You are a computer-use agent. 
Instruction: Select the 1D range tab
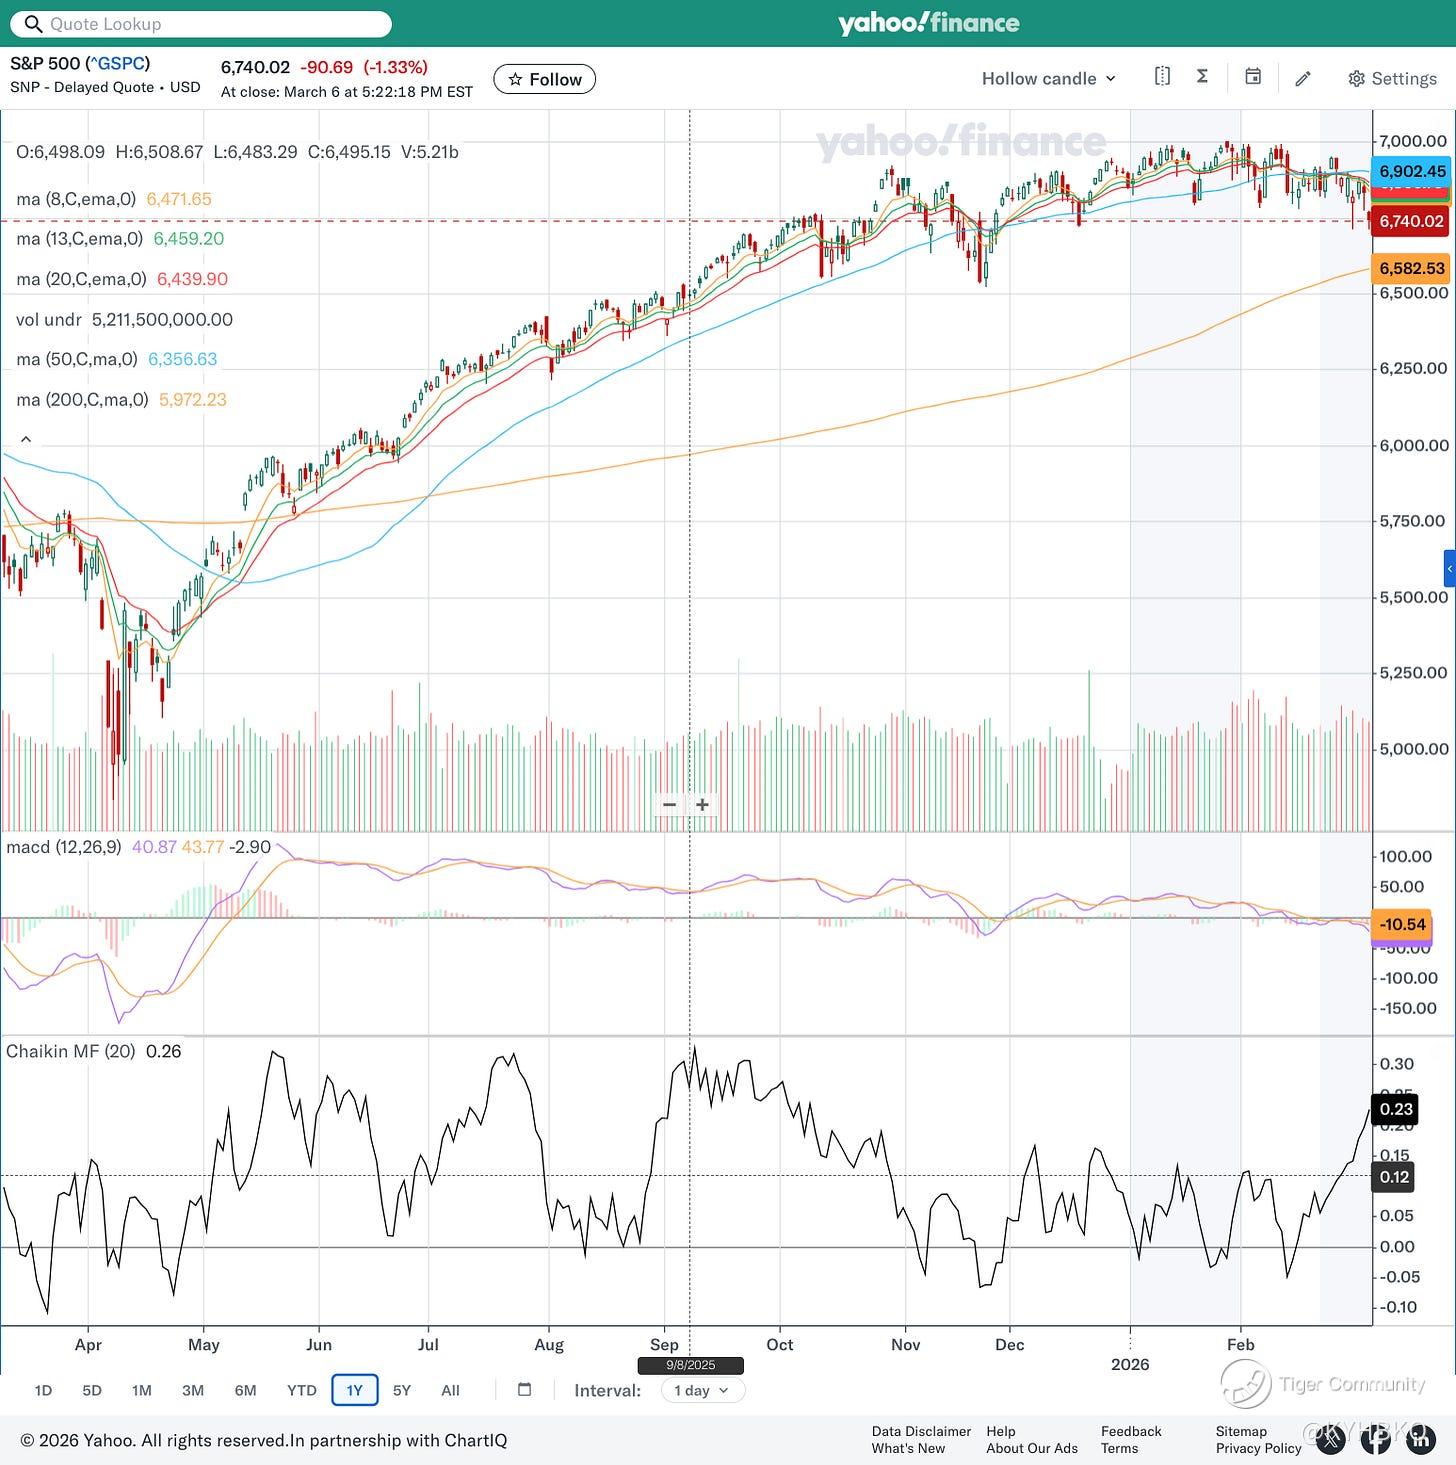point(43,1390)
